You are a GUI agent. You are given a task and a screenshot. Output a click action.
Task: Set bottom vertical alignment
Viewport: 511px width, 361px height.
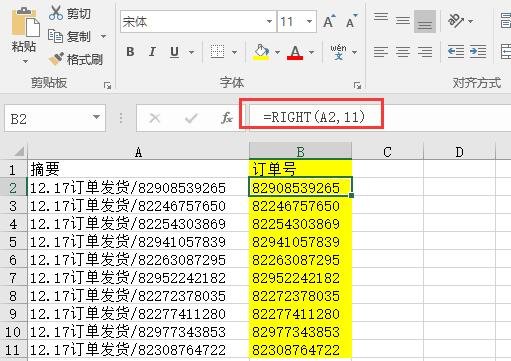coord(425,21)
